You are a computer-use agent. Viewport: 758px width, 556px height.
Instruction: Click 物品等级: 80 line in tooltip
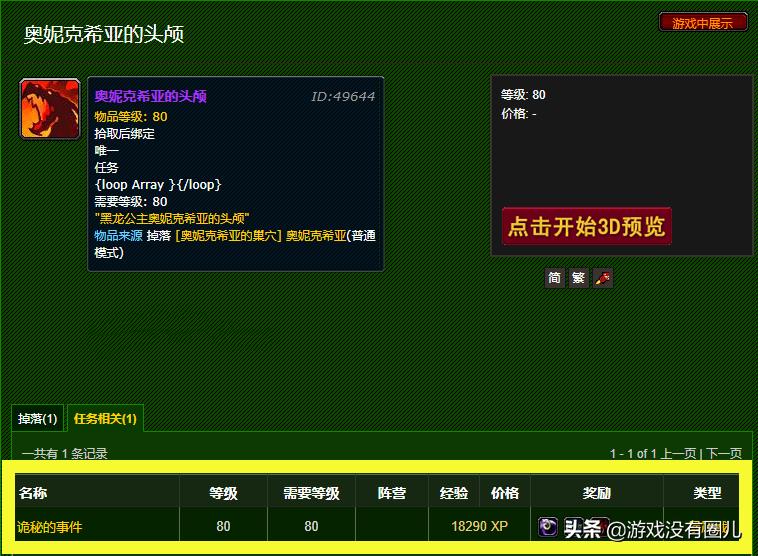(x=131, y=117)
